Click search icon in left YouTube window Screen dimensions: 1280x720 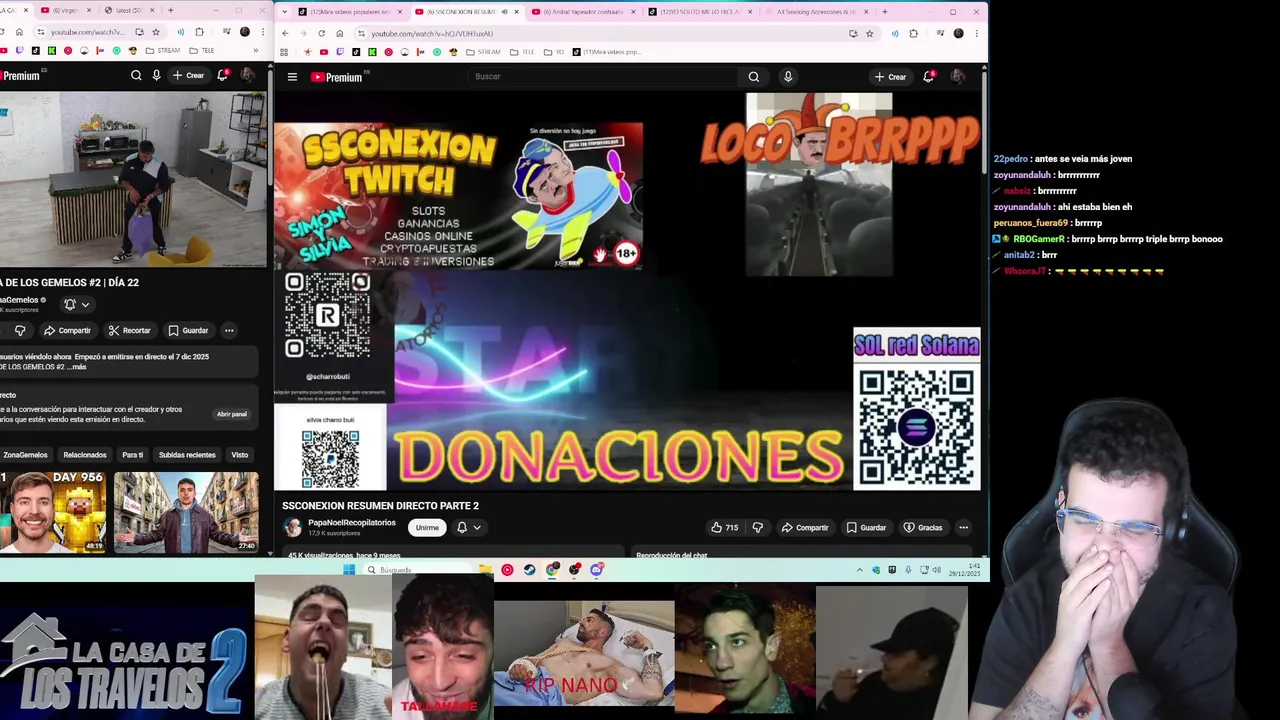coord(136,76)
